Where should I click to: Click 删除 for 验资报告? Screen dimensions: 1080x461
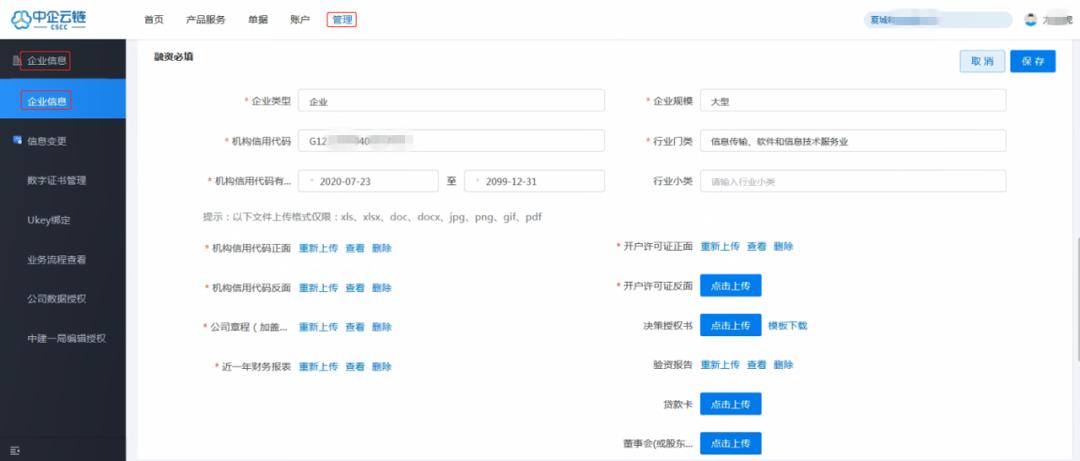[783, 365]
